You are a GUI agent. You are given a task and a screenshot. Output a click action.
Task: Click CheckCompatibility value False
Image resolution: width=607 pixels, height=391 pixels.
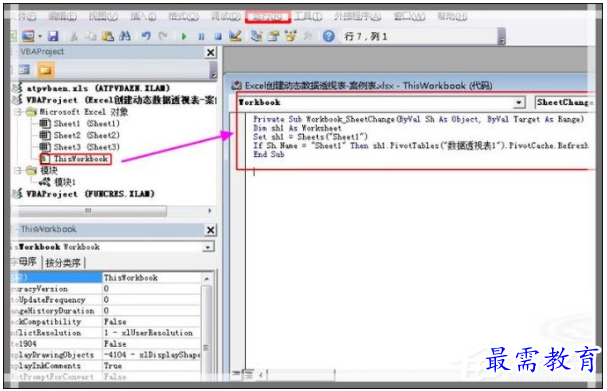pos(151,322)
